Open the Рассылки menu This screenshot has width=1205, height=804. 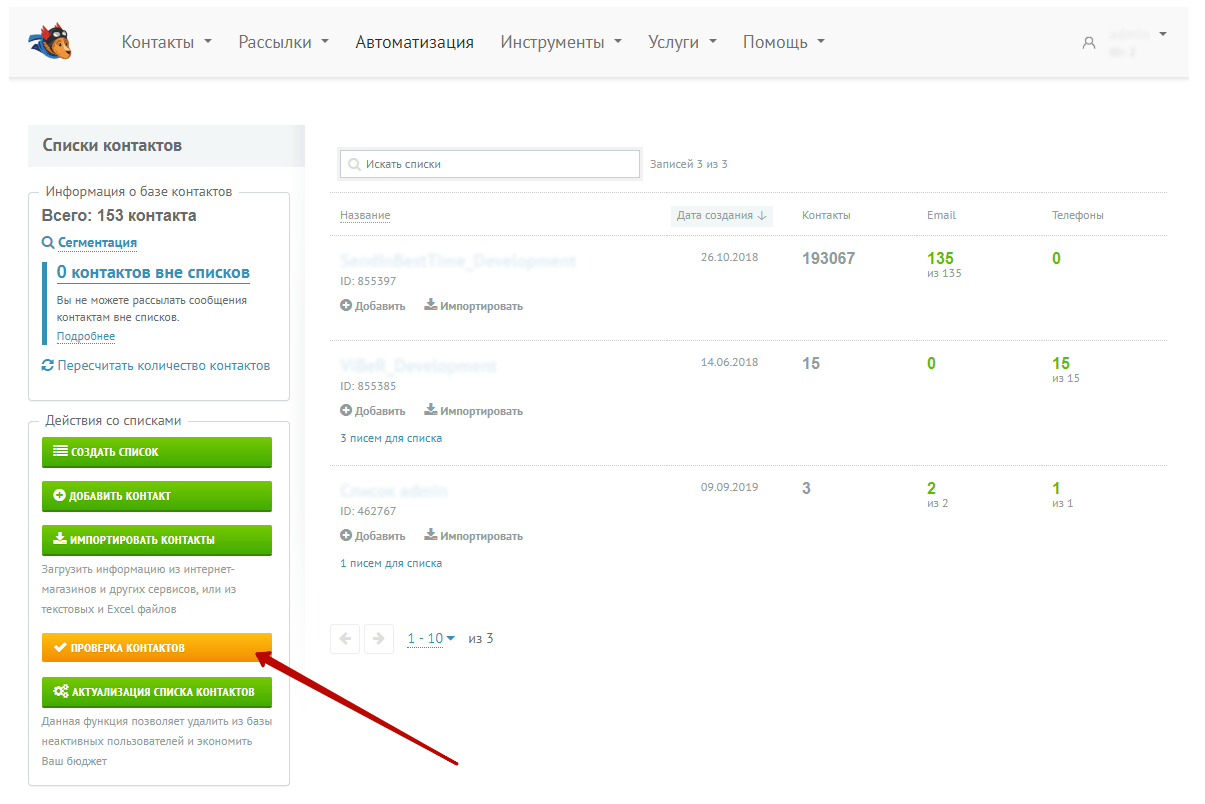tap(284, 42)
